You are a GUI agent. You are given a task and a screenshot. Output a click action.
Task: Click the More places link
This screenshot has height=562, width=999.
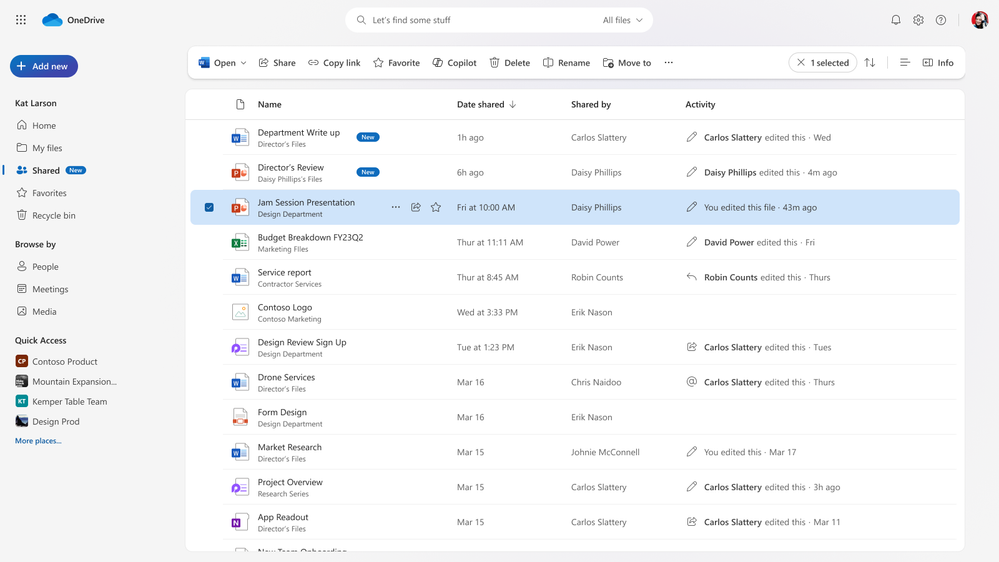pos(38,441)
